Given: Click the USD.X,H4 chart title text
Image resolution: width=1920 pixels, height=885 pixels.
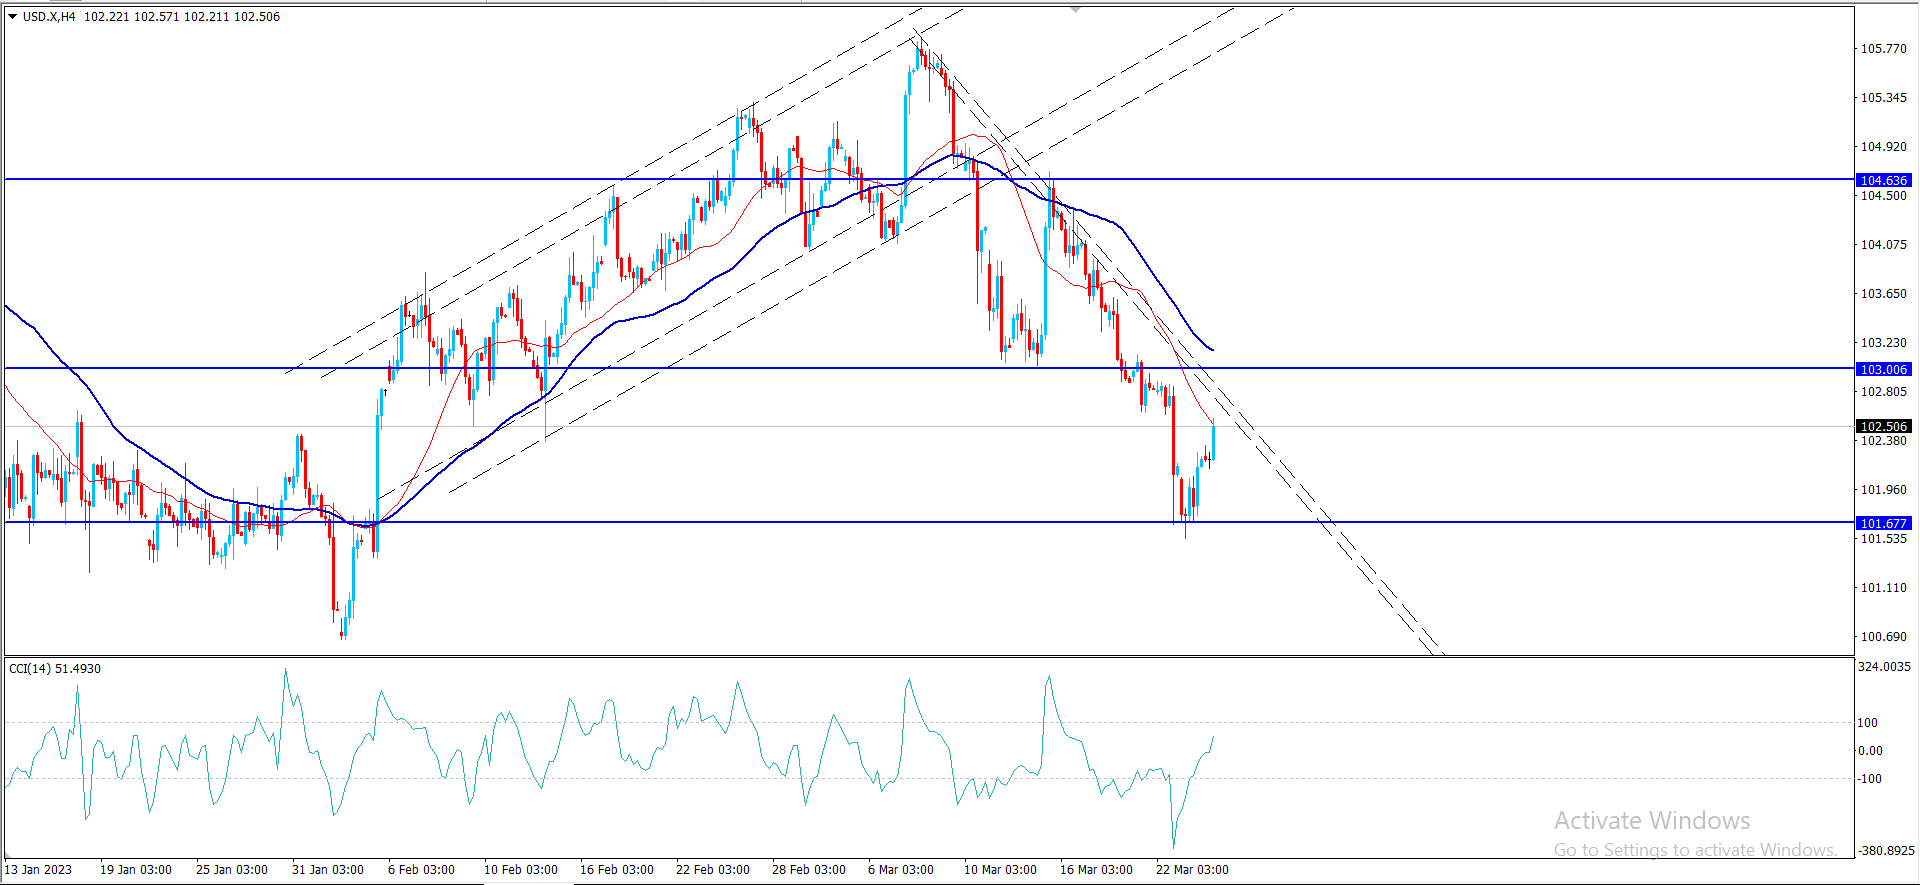Looking at the screenshot, I should pyautogui.click(x=49, y=17).
